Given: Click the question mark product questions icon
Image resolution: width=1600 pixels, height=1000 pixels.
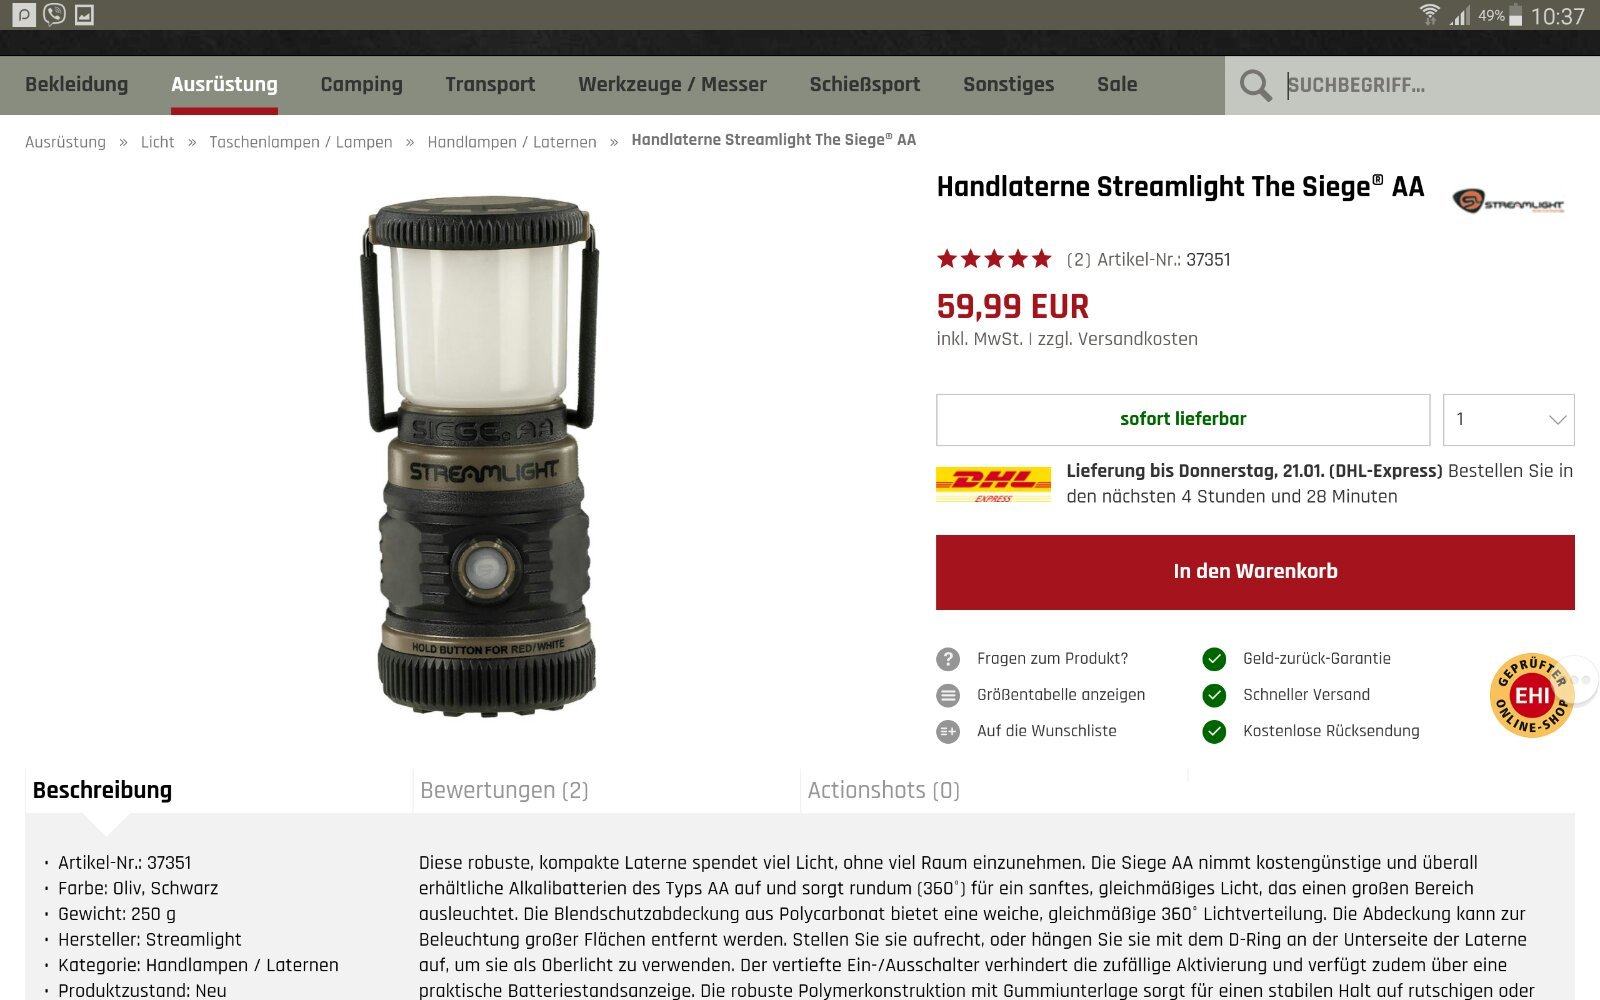Looking at the screenshot, I should tap(947, 659).
